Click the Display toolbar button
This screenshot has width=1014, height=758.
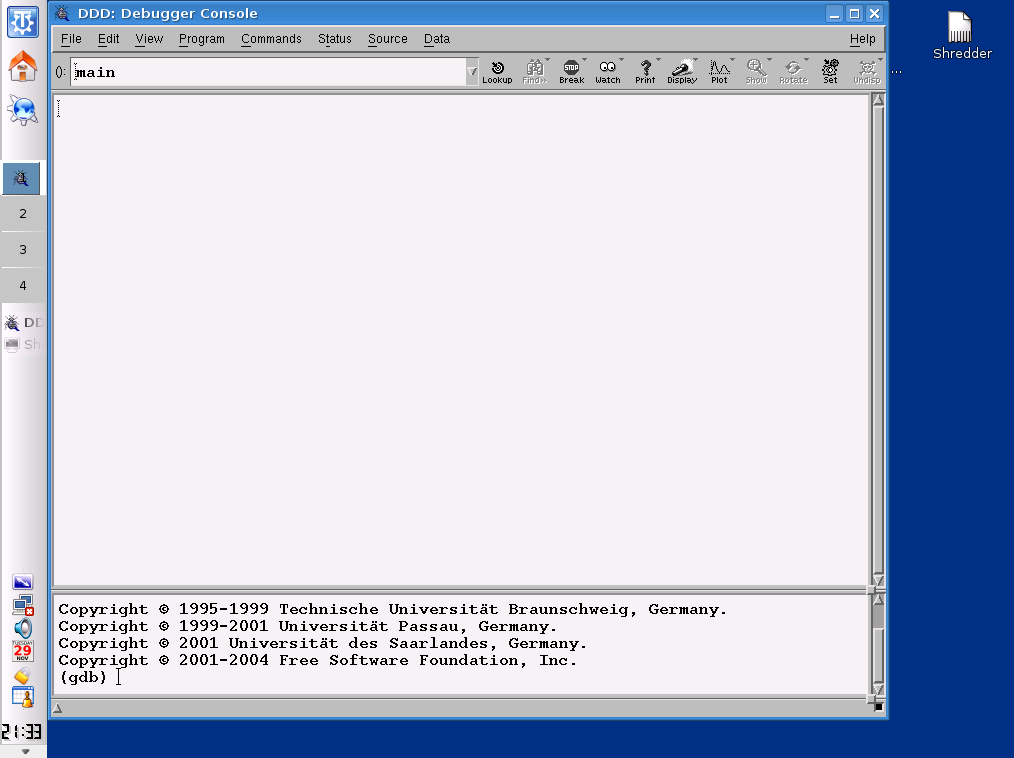coord(682,72)
